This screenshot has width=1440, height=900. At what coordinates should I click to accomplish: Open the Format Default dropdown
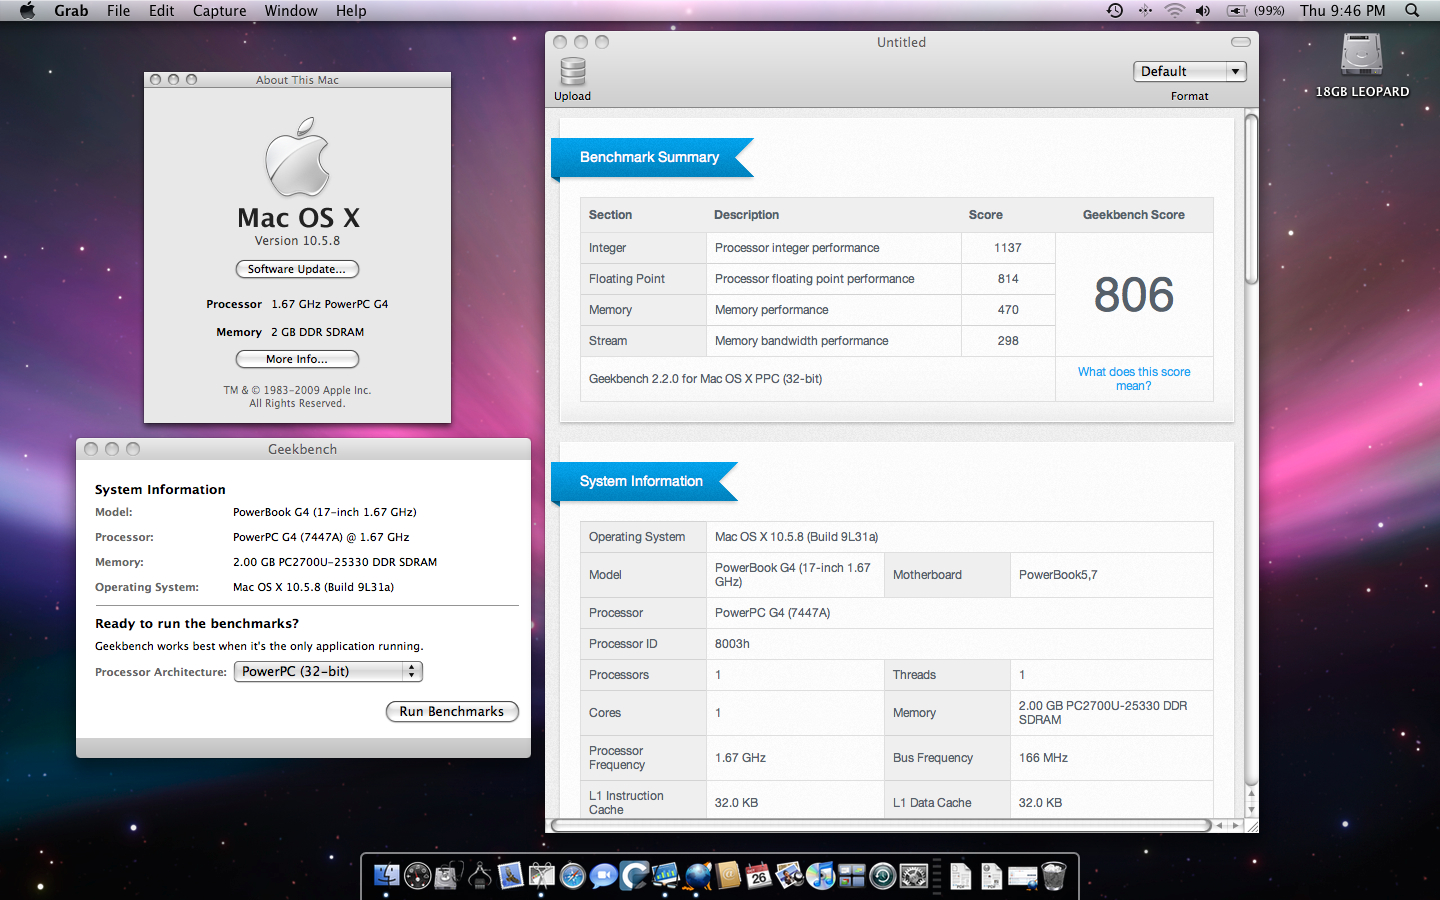[x=1189, y=71]
